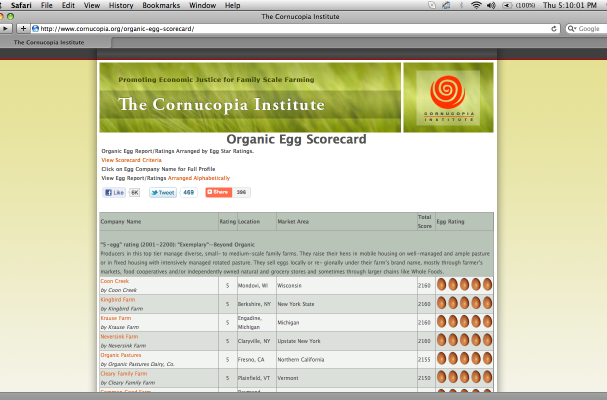Screen dimensions: 607x400
Task: Click the Google search magnifier icon
Action: tap(571, 29)
